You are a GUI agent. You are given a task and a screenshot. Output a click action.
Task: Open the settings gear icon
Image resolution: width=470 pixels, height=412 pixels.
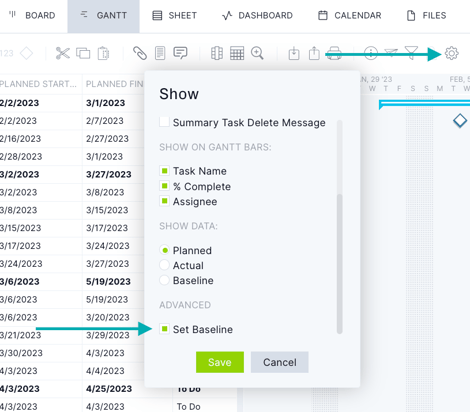coord(452,53)
